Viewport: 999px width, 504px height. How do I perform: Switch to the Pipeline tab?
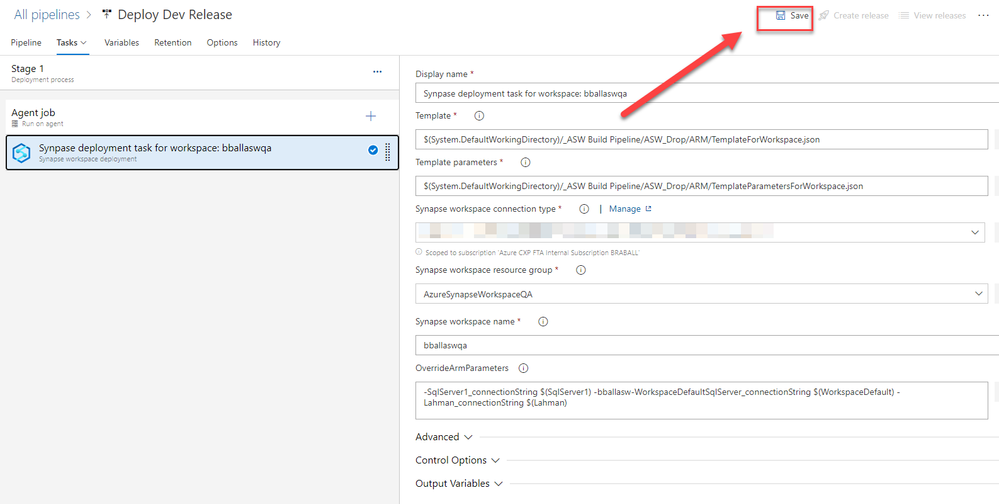click(x=26, y=43)
